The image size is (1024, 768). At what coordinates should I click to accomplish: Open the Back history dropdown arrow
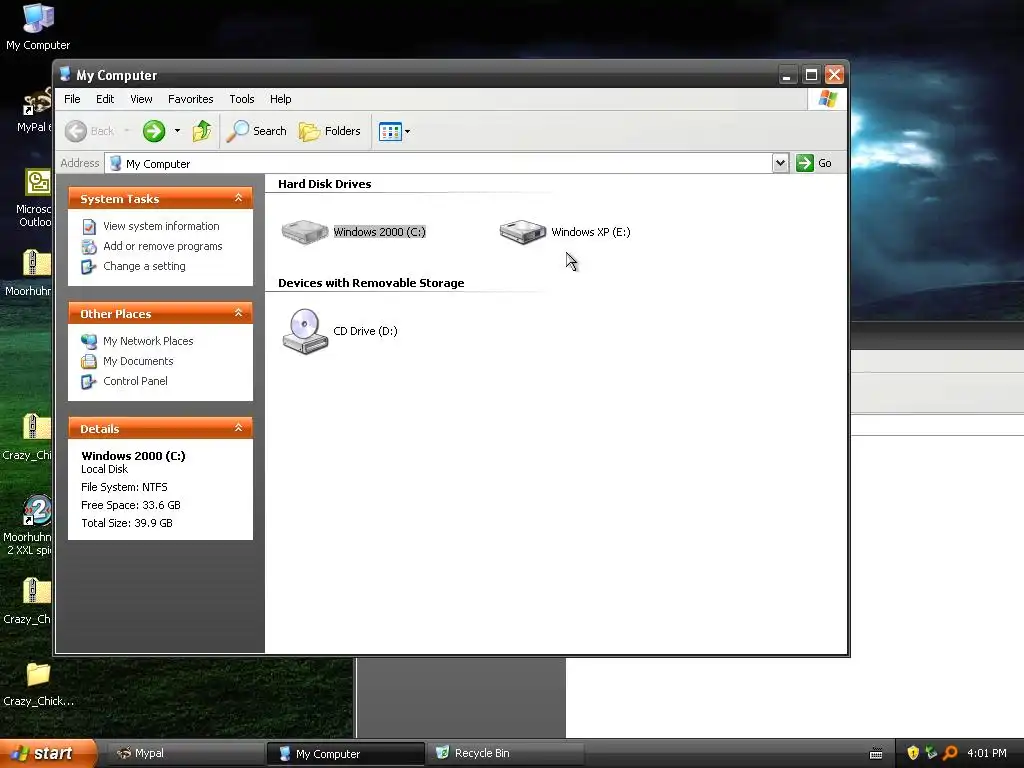pyautogui.click(x=127, y=131)
